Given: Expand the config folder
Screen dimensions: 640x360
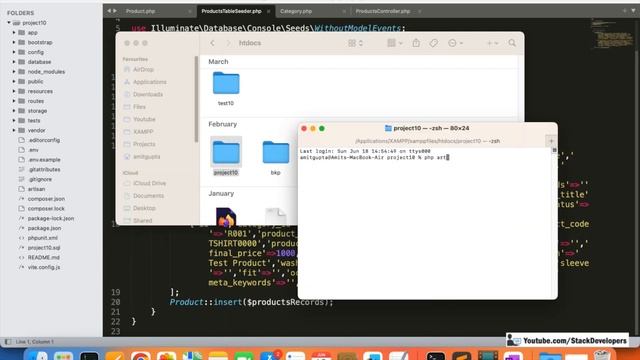Looking at the screenshot, I should click(14, 52).
